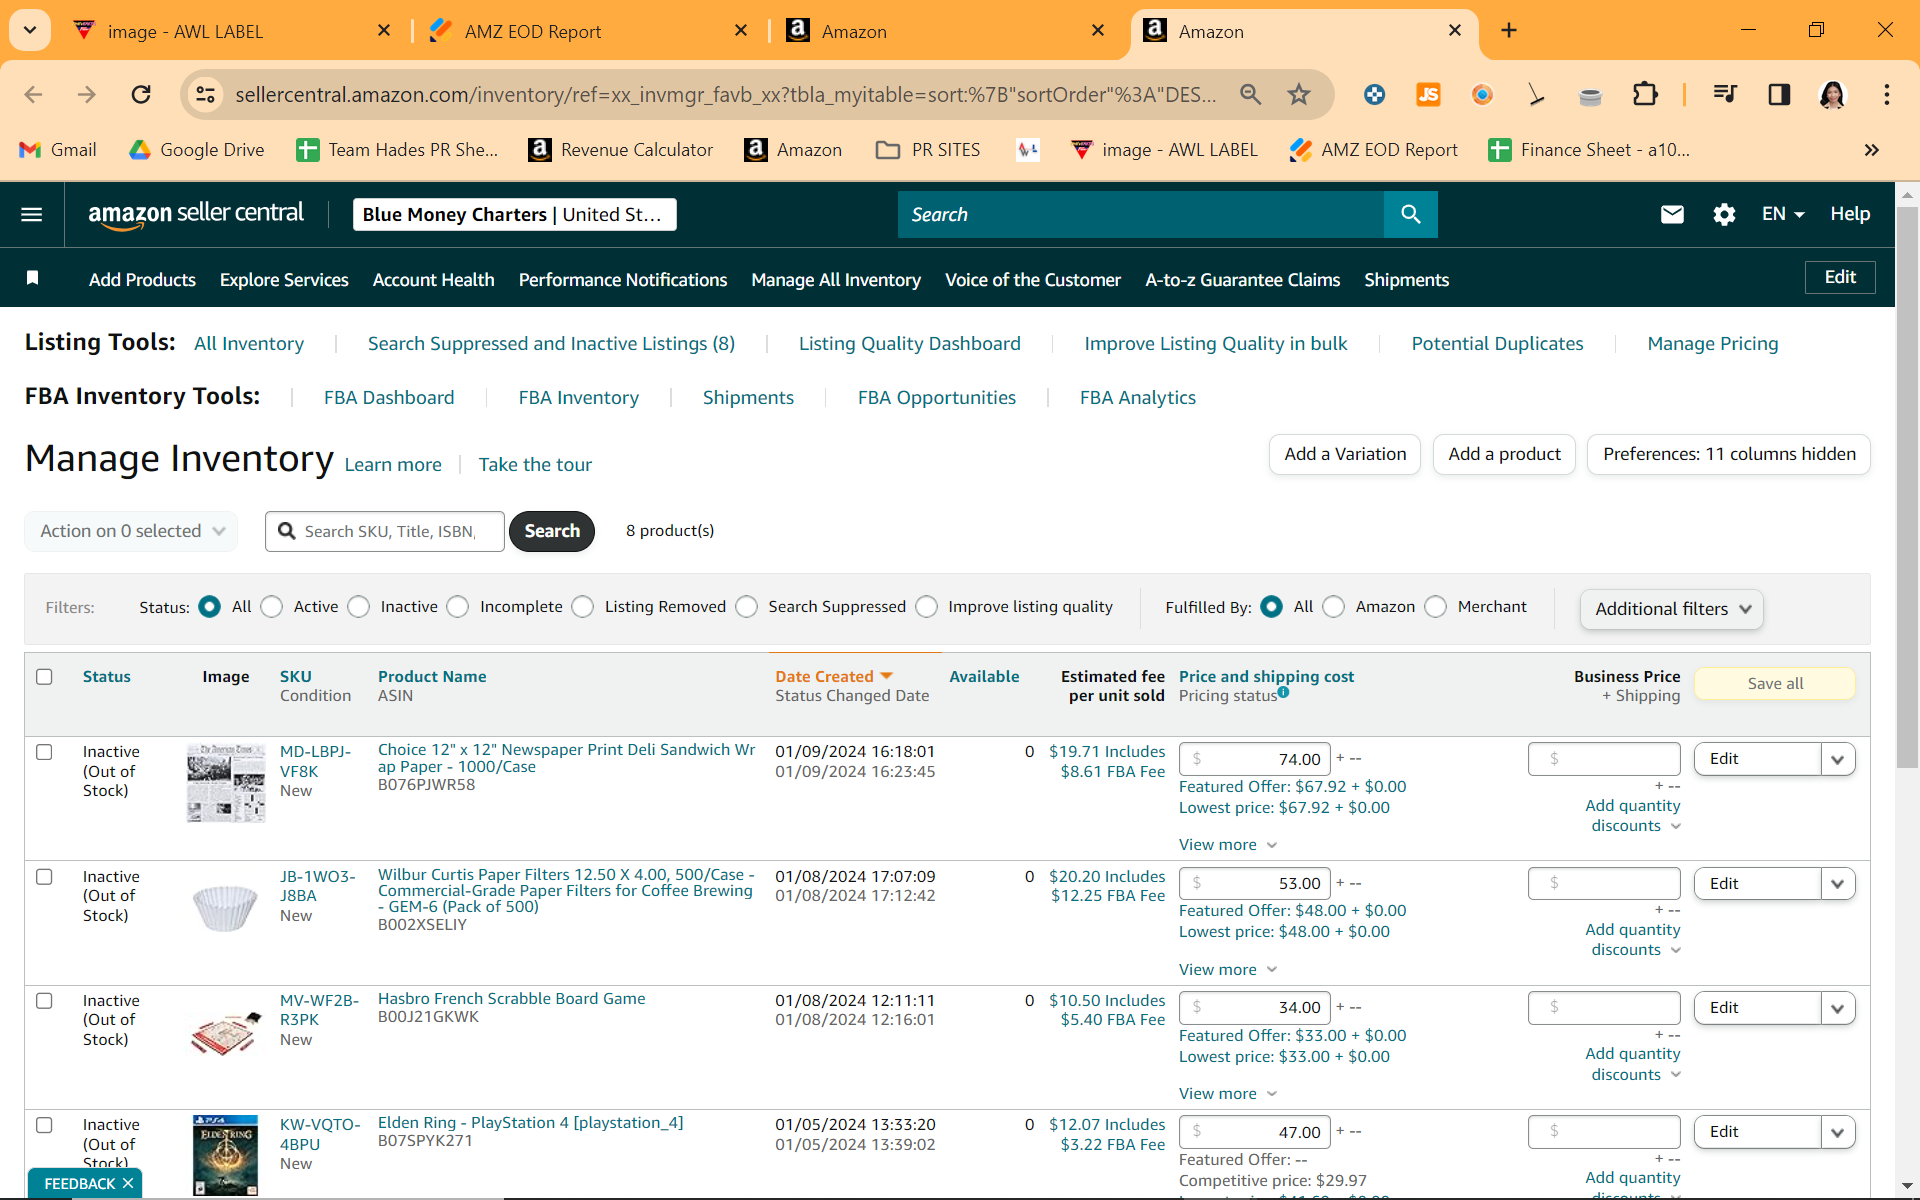Screen dimensions: 1920x1200
Task: View site information icon in address bar
Action: point(205,94)
